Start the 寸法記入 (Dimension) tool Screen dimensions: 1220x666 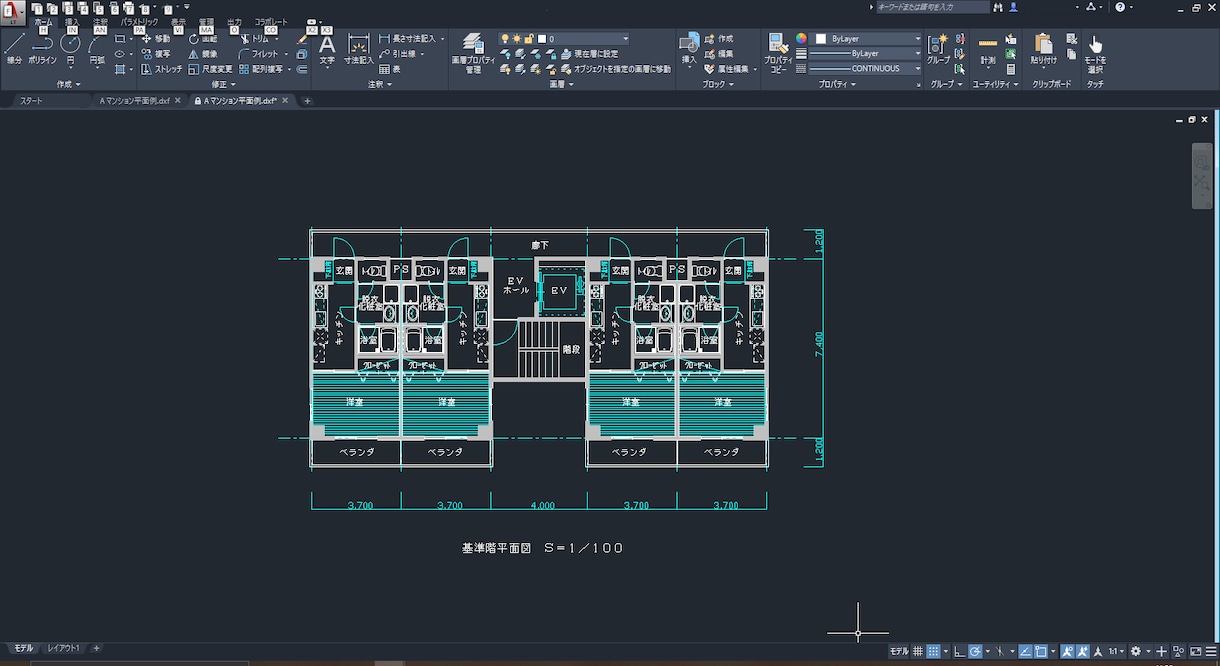[359, 48]
